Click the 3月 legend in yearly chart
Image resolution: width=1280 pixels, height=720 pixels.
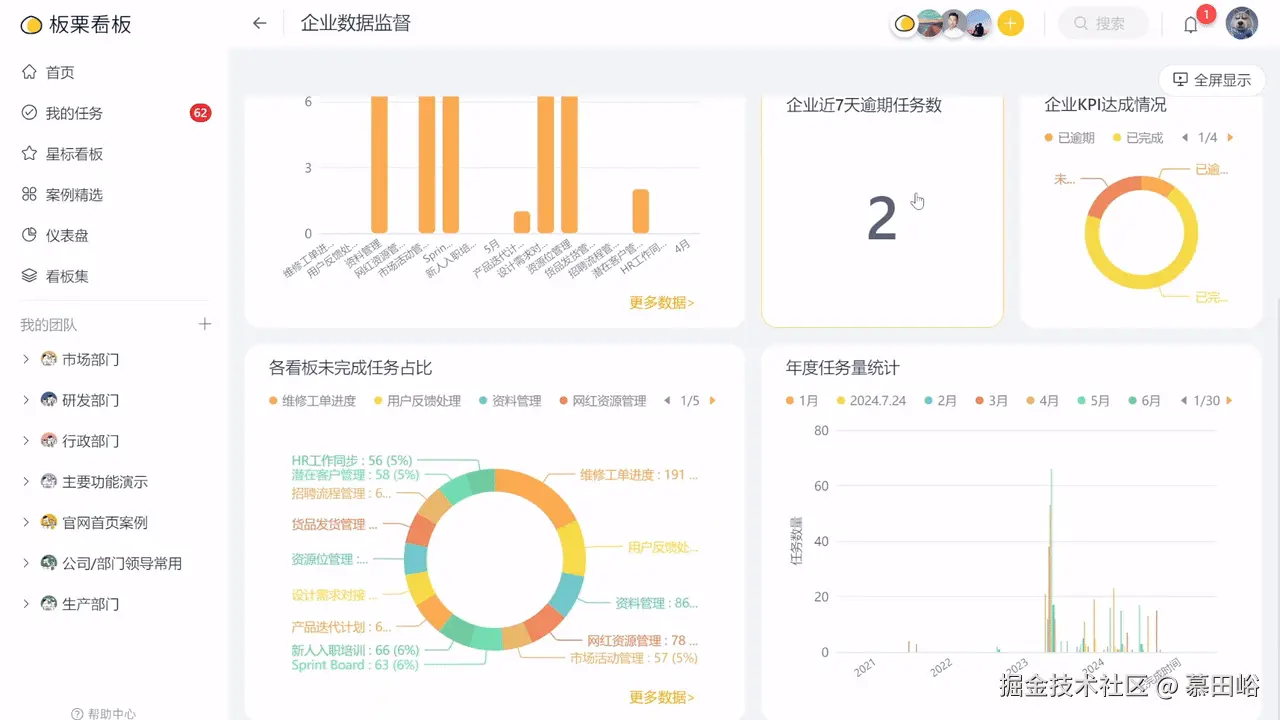(992, 401)
